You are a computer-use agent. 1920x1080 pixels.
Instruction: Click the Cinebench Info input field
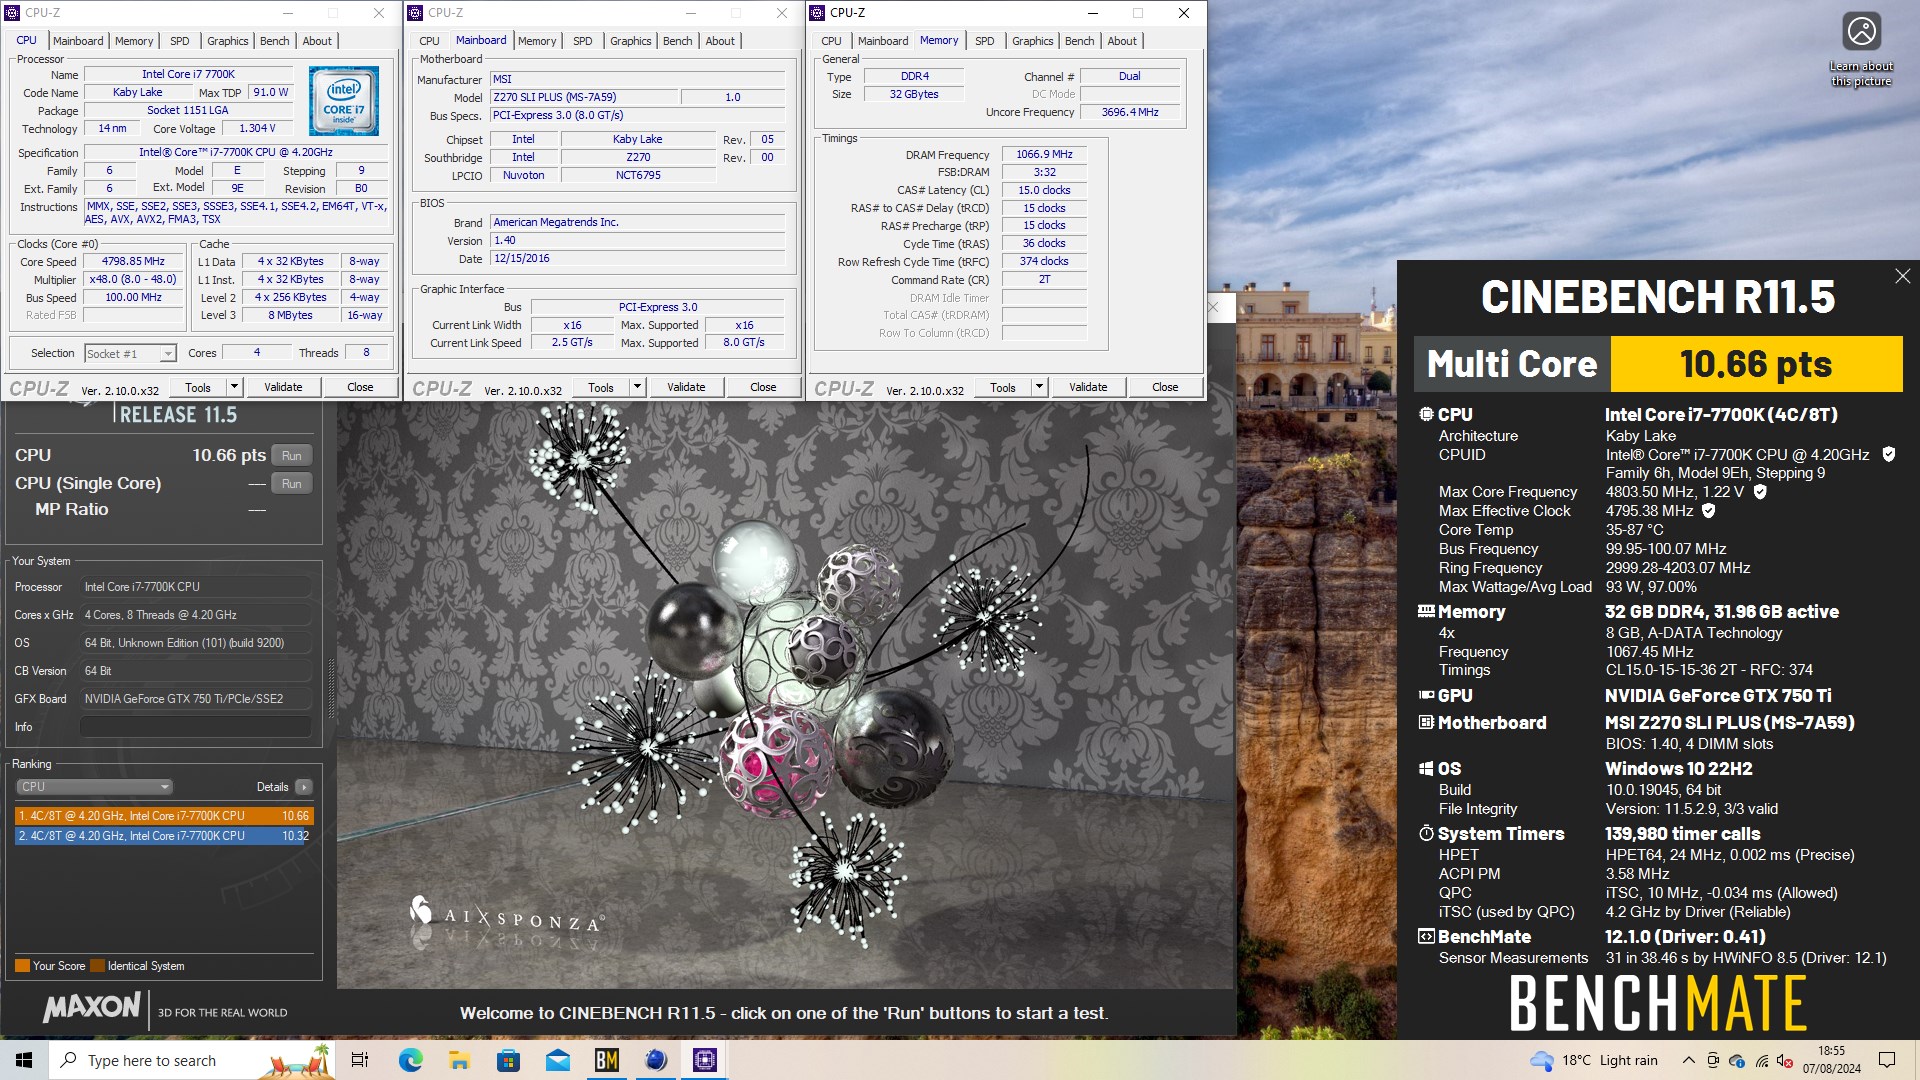(195, 727)
